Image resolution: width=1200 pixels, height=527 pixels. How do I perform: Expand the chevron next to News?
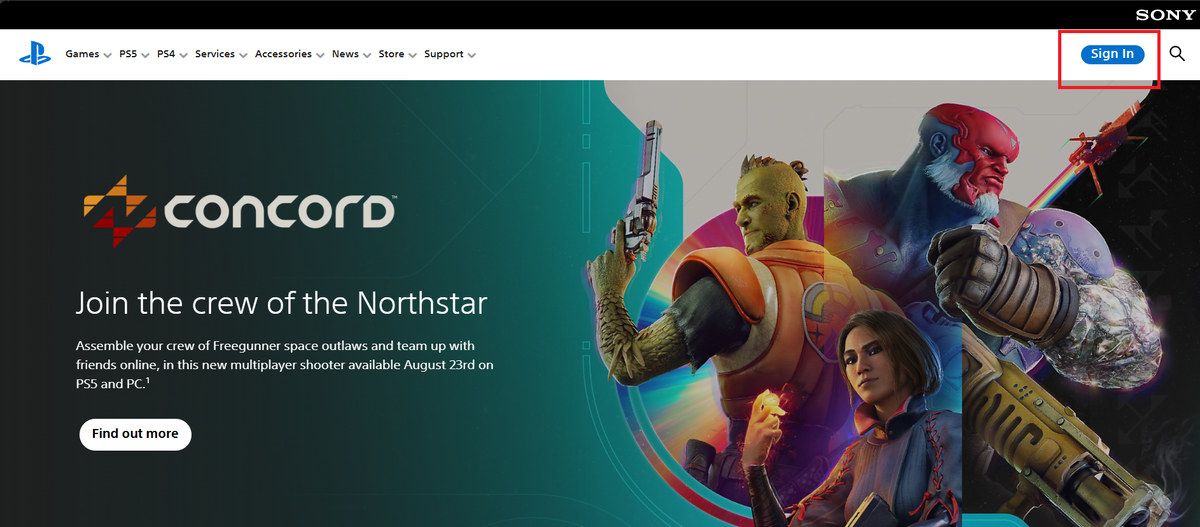point(367,55)
